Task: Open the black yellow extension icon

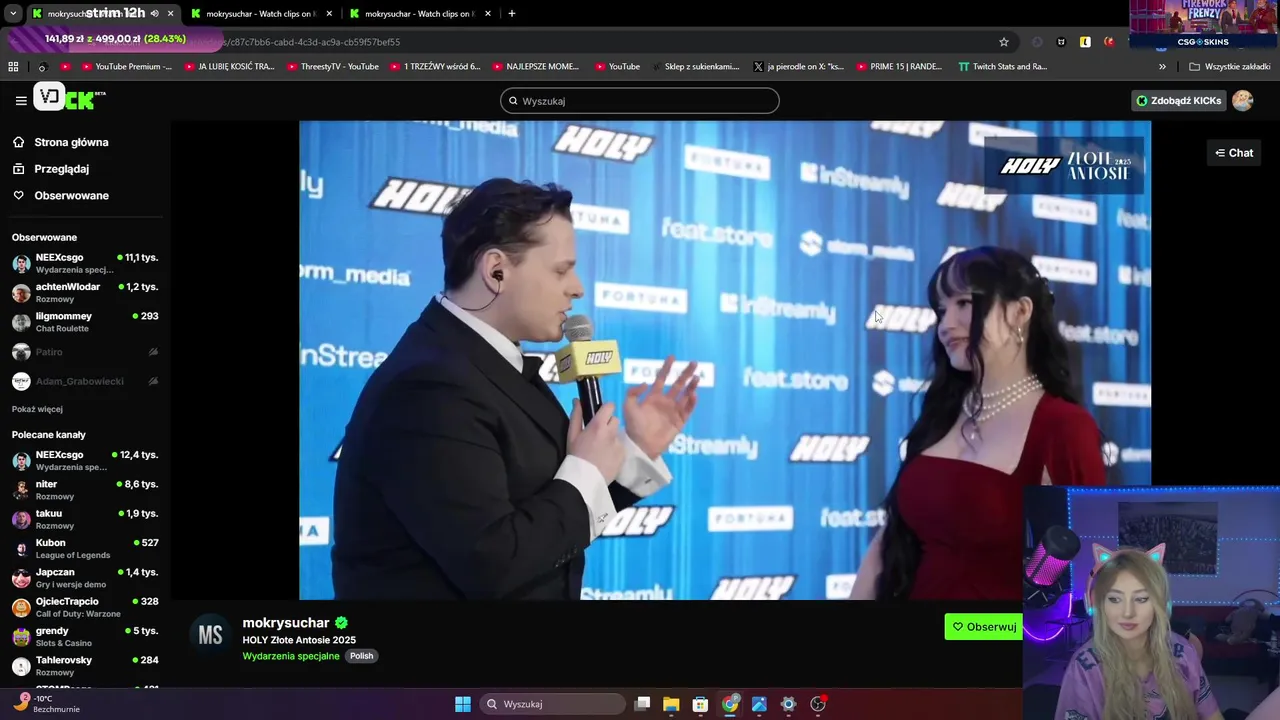Action: (x=1085, y=42)
